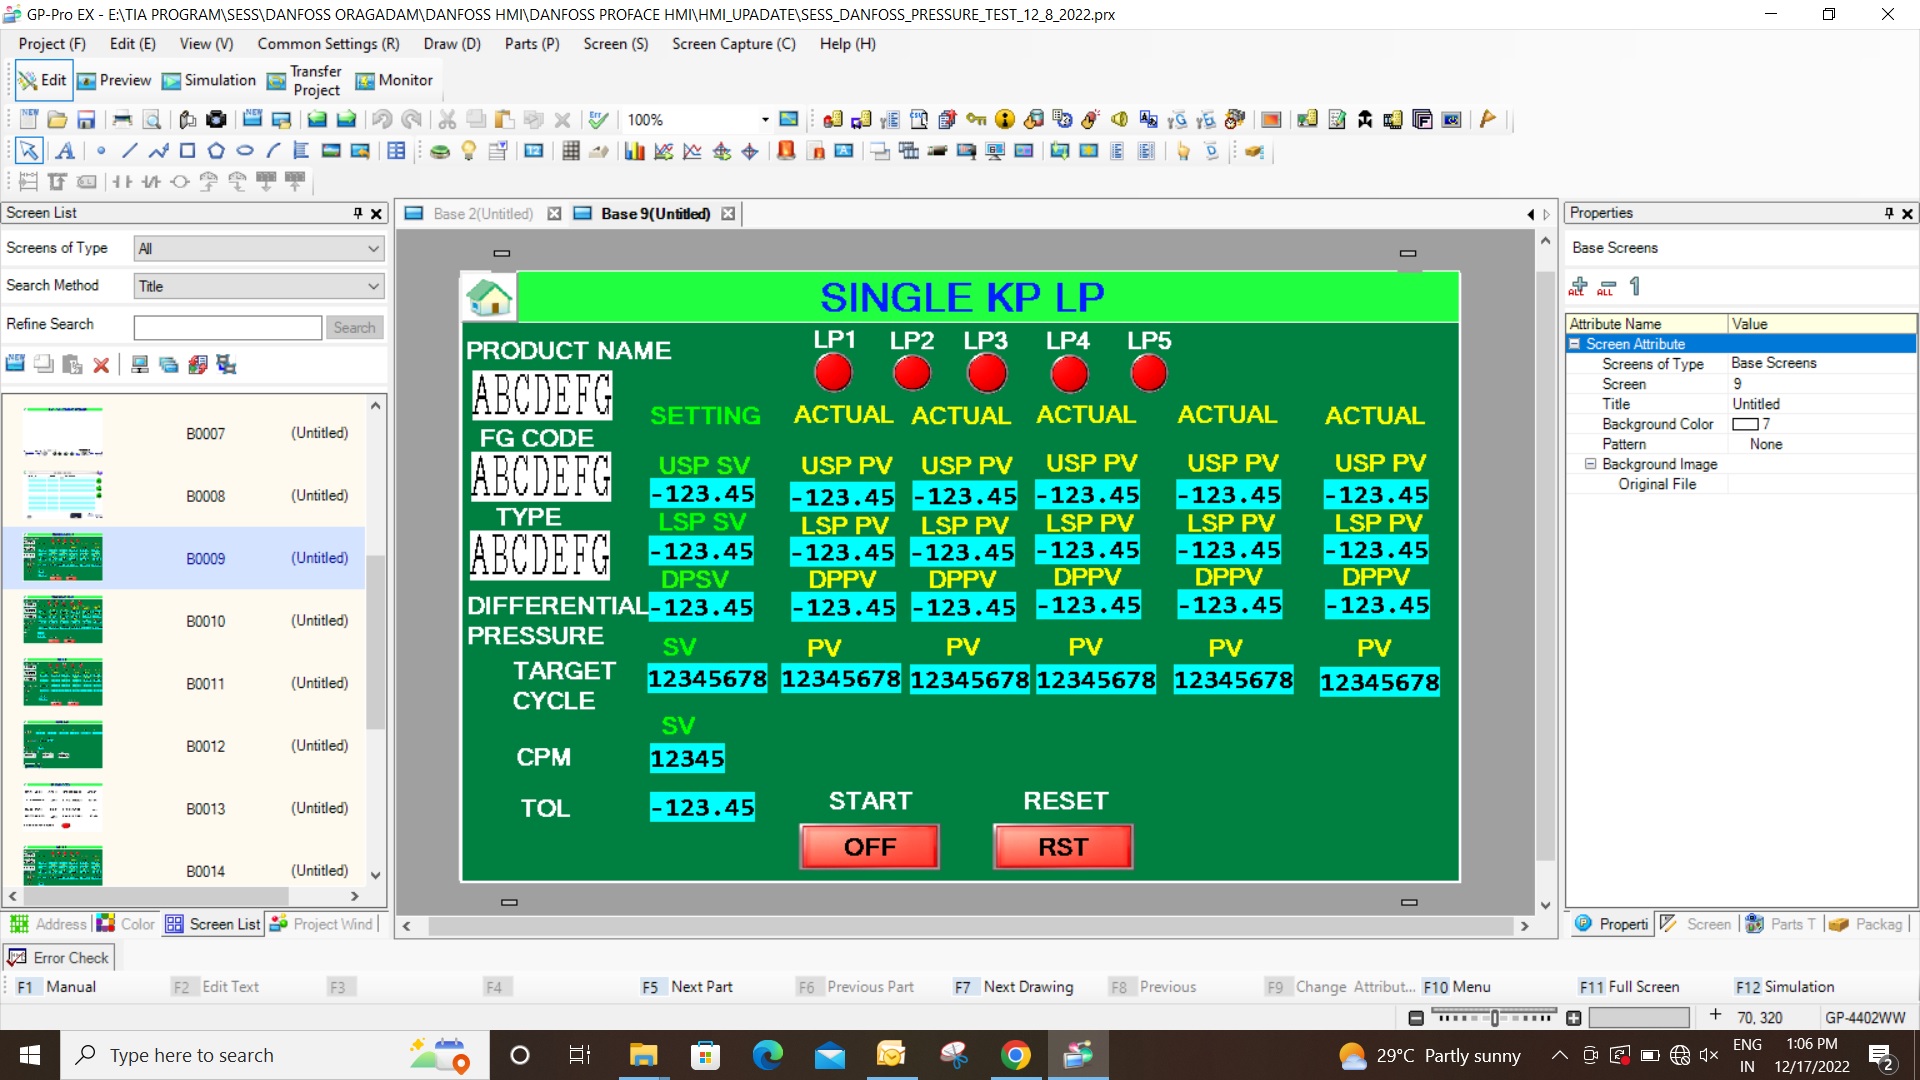Screen dimensions: 1920x1080
Task: Click the red delete screen icon
Action: click(101, 365)
